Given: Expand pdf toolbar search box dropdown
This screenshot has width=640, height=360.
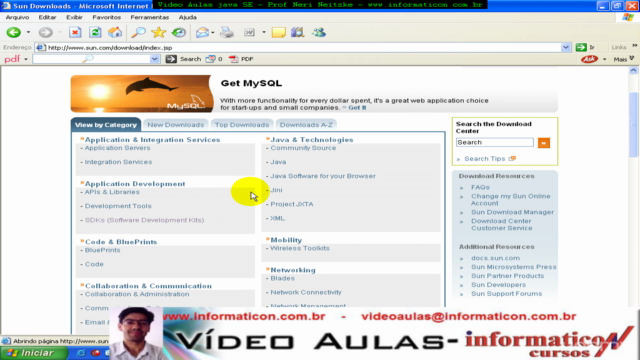Looking at the screenshot, I should [154, 59].
